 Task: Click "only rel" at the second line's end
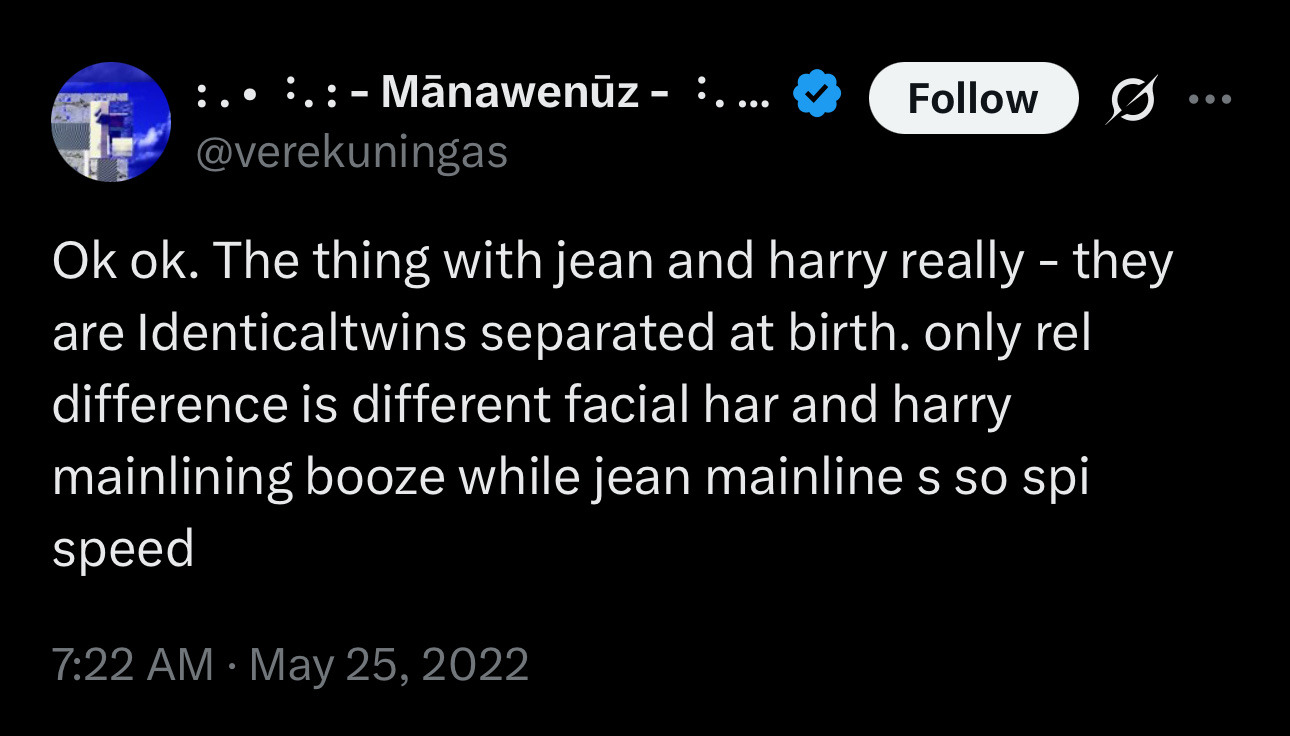(1007, 335)
